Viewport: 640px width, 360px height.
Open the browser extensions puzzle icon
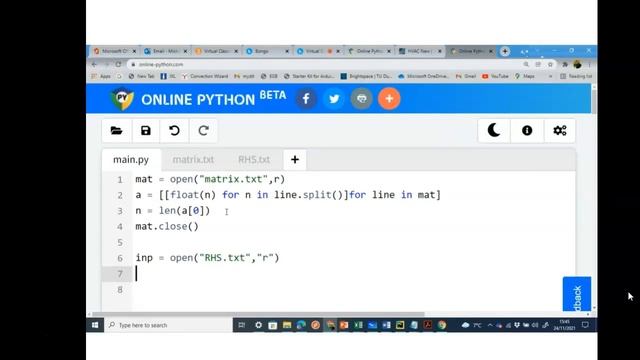click(565, 64)
